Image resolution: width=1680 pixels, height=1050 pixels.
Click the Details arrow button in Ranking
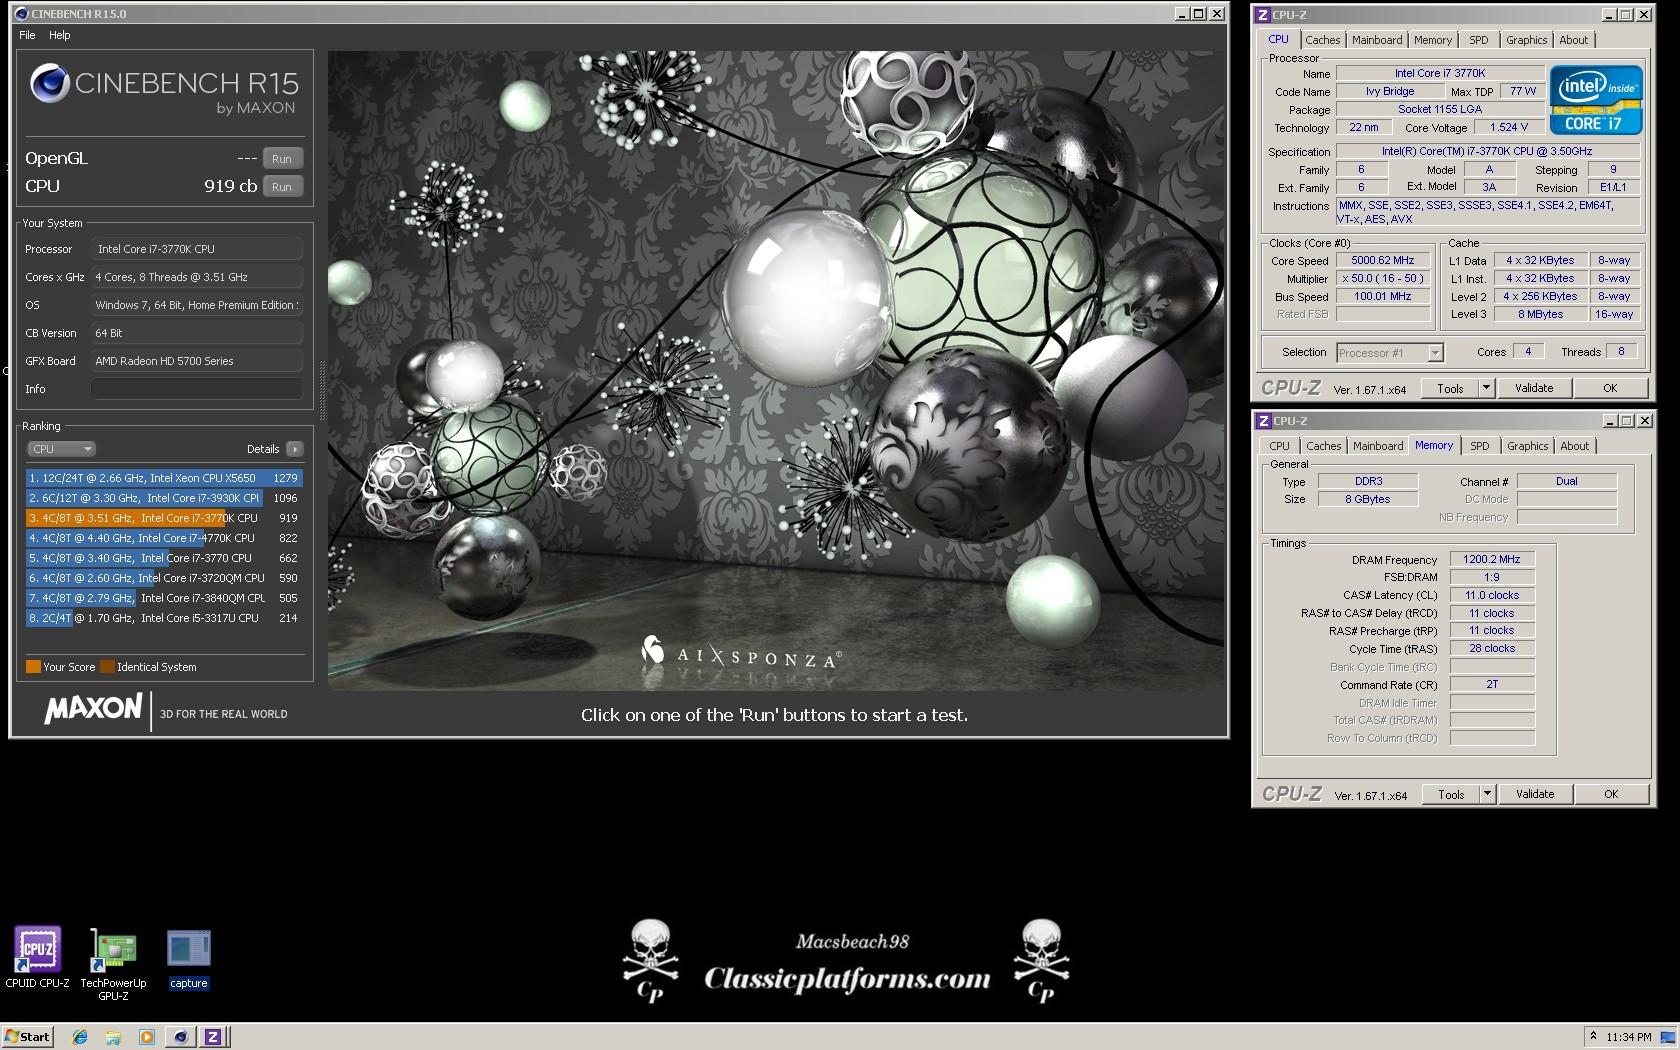pyautogui.click(x=294, y=449)
